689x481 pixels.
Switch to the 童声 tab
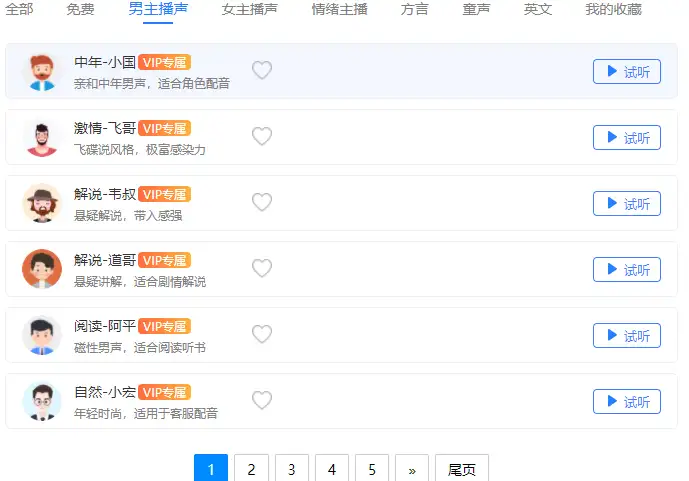point(476,9)
